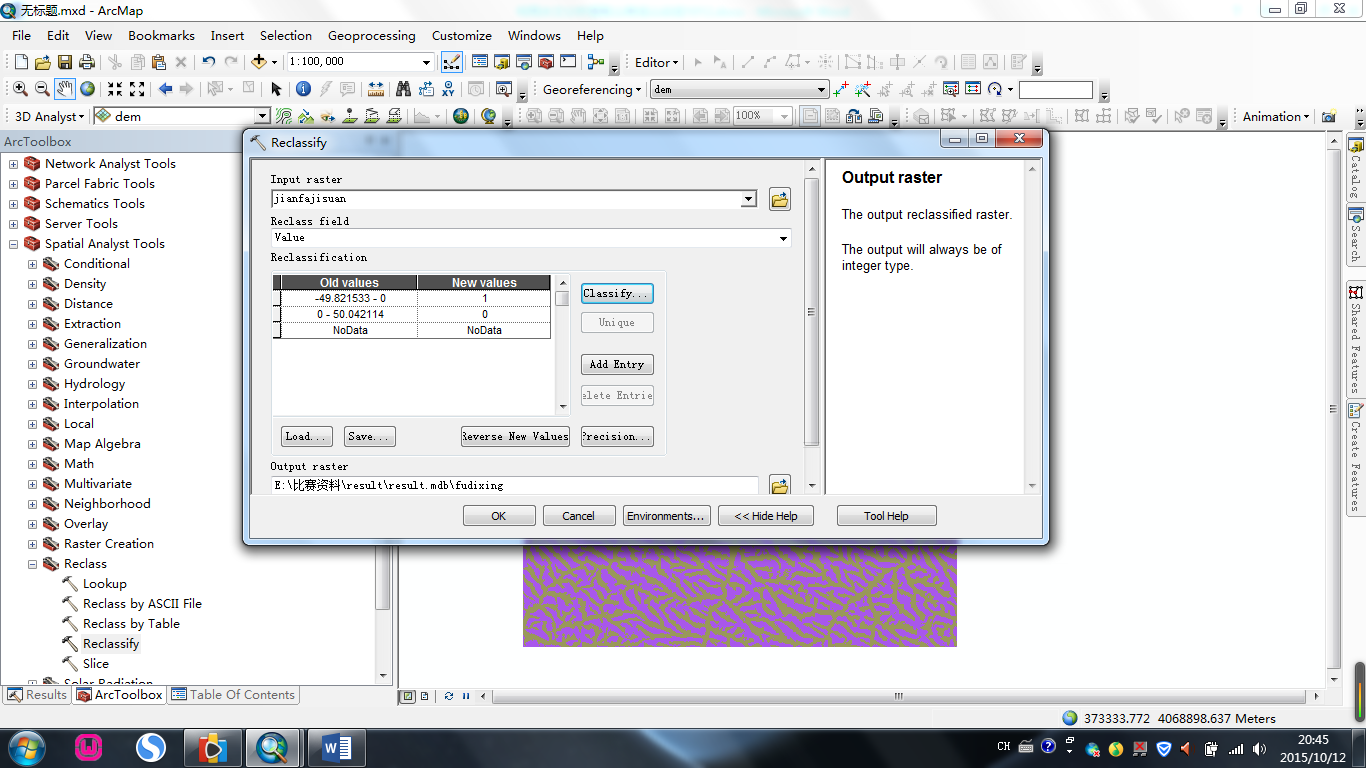Viewport: 1366px width, 768px height.
Task: Select the Reclass by ASCII File tool
Action: 142,604
